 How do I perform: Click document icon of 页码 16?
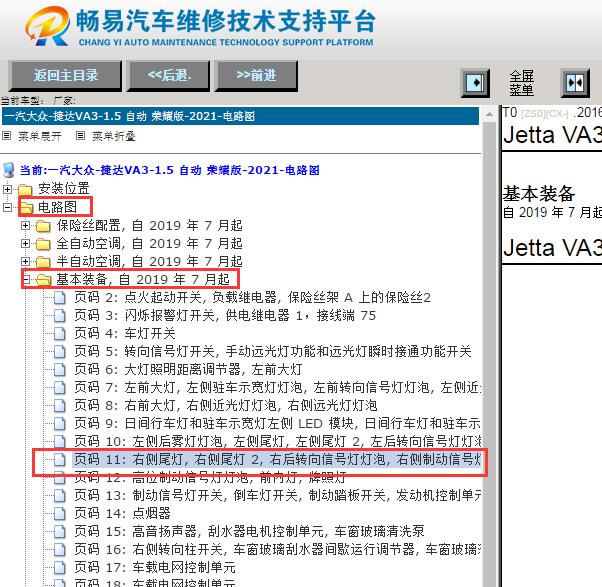click(x=60, y=549)
